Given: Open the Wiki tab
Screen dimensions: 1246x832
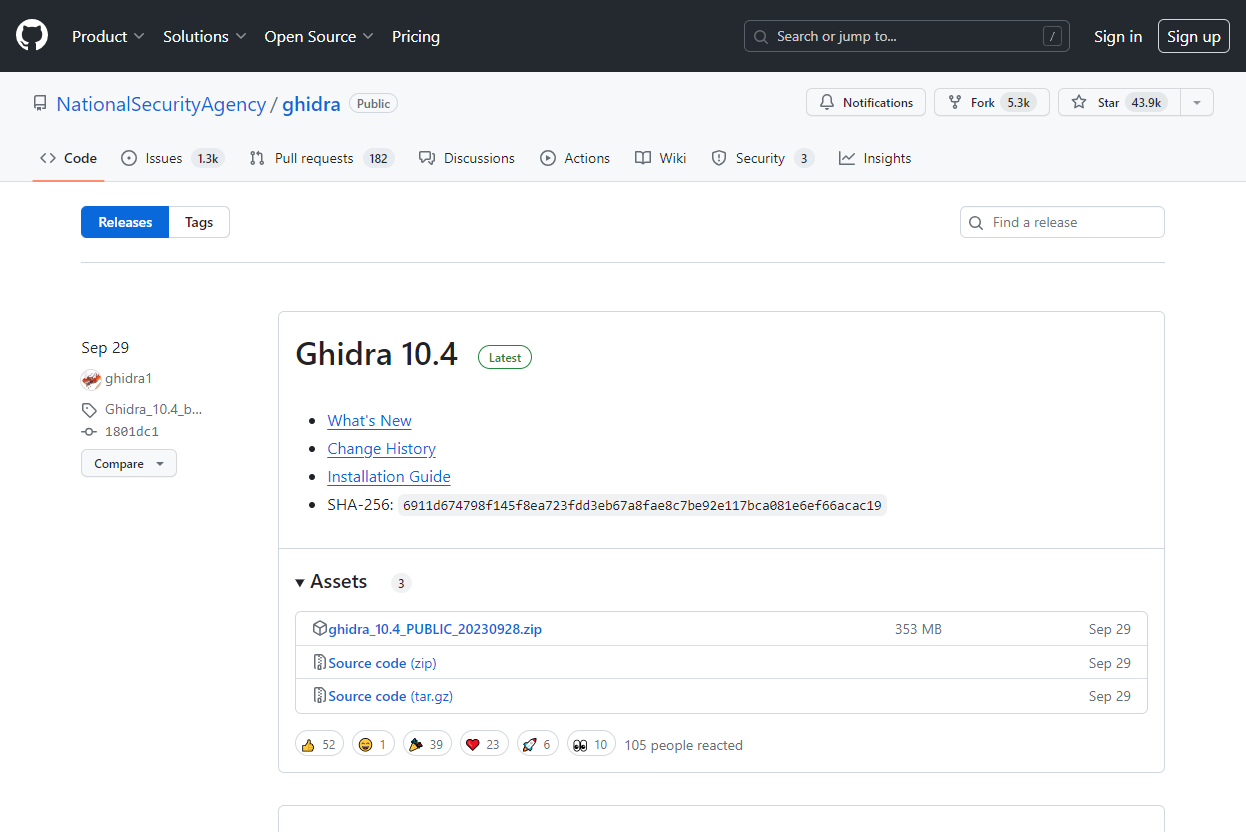Looking at the screenshot, I should point(661,158).
